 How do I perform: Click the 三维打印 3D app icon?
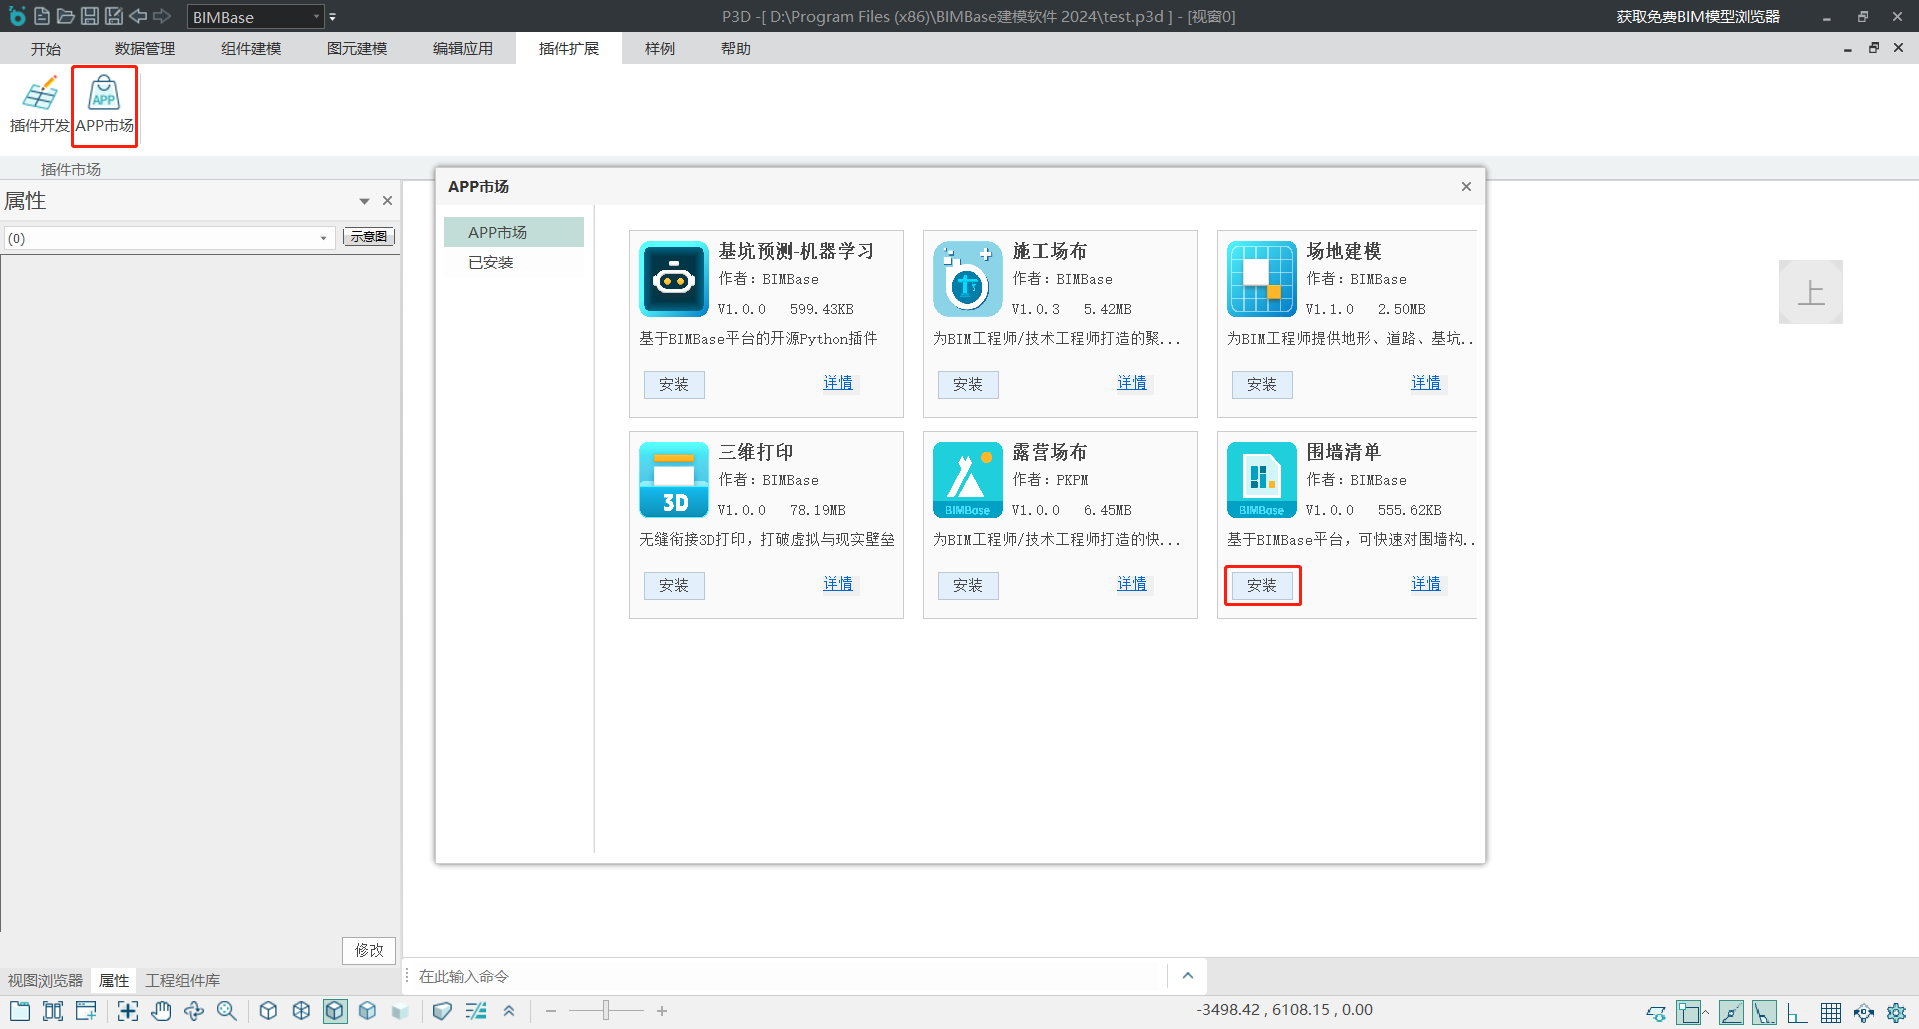click(673, 480)
